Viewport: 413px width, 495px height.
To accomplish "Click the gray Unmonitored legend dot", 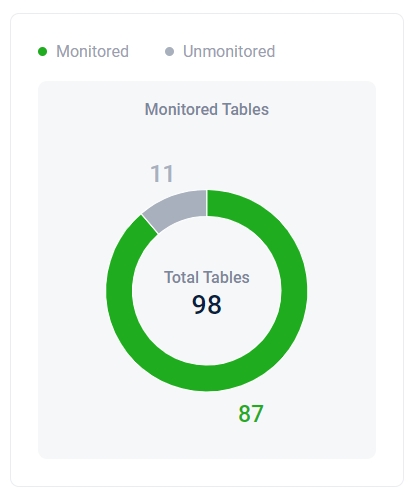I will click(169, 52).
